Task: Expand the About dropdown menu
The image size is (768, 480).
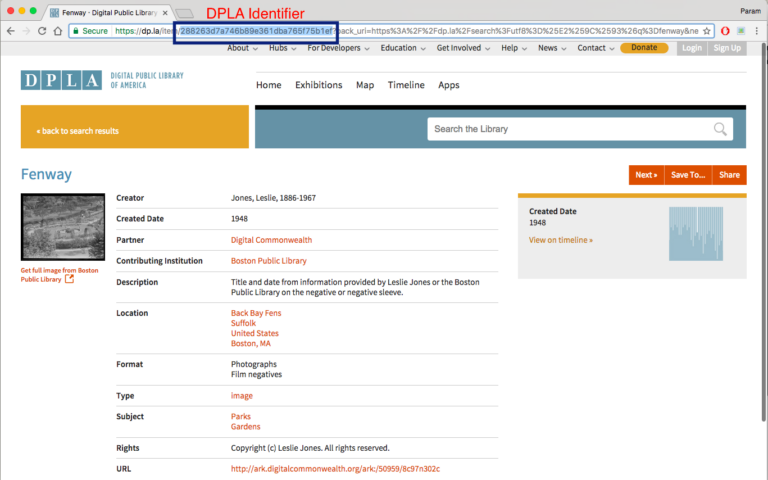Action: coord(240,48)
